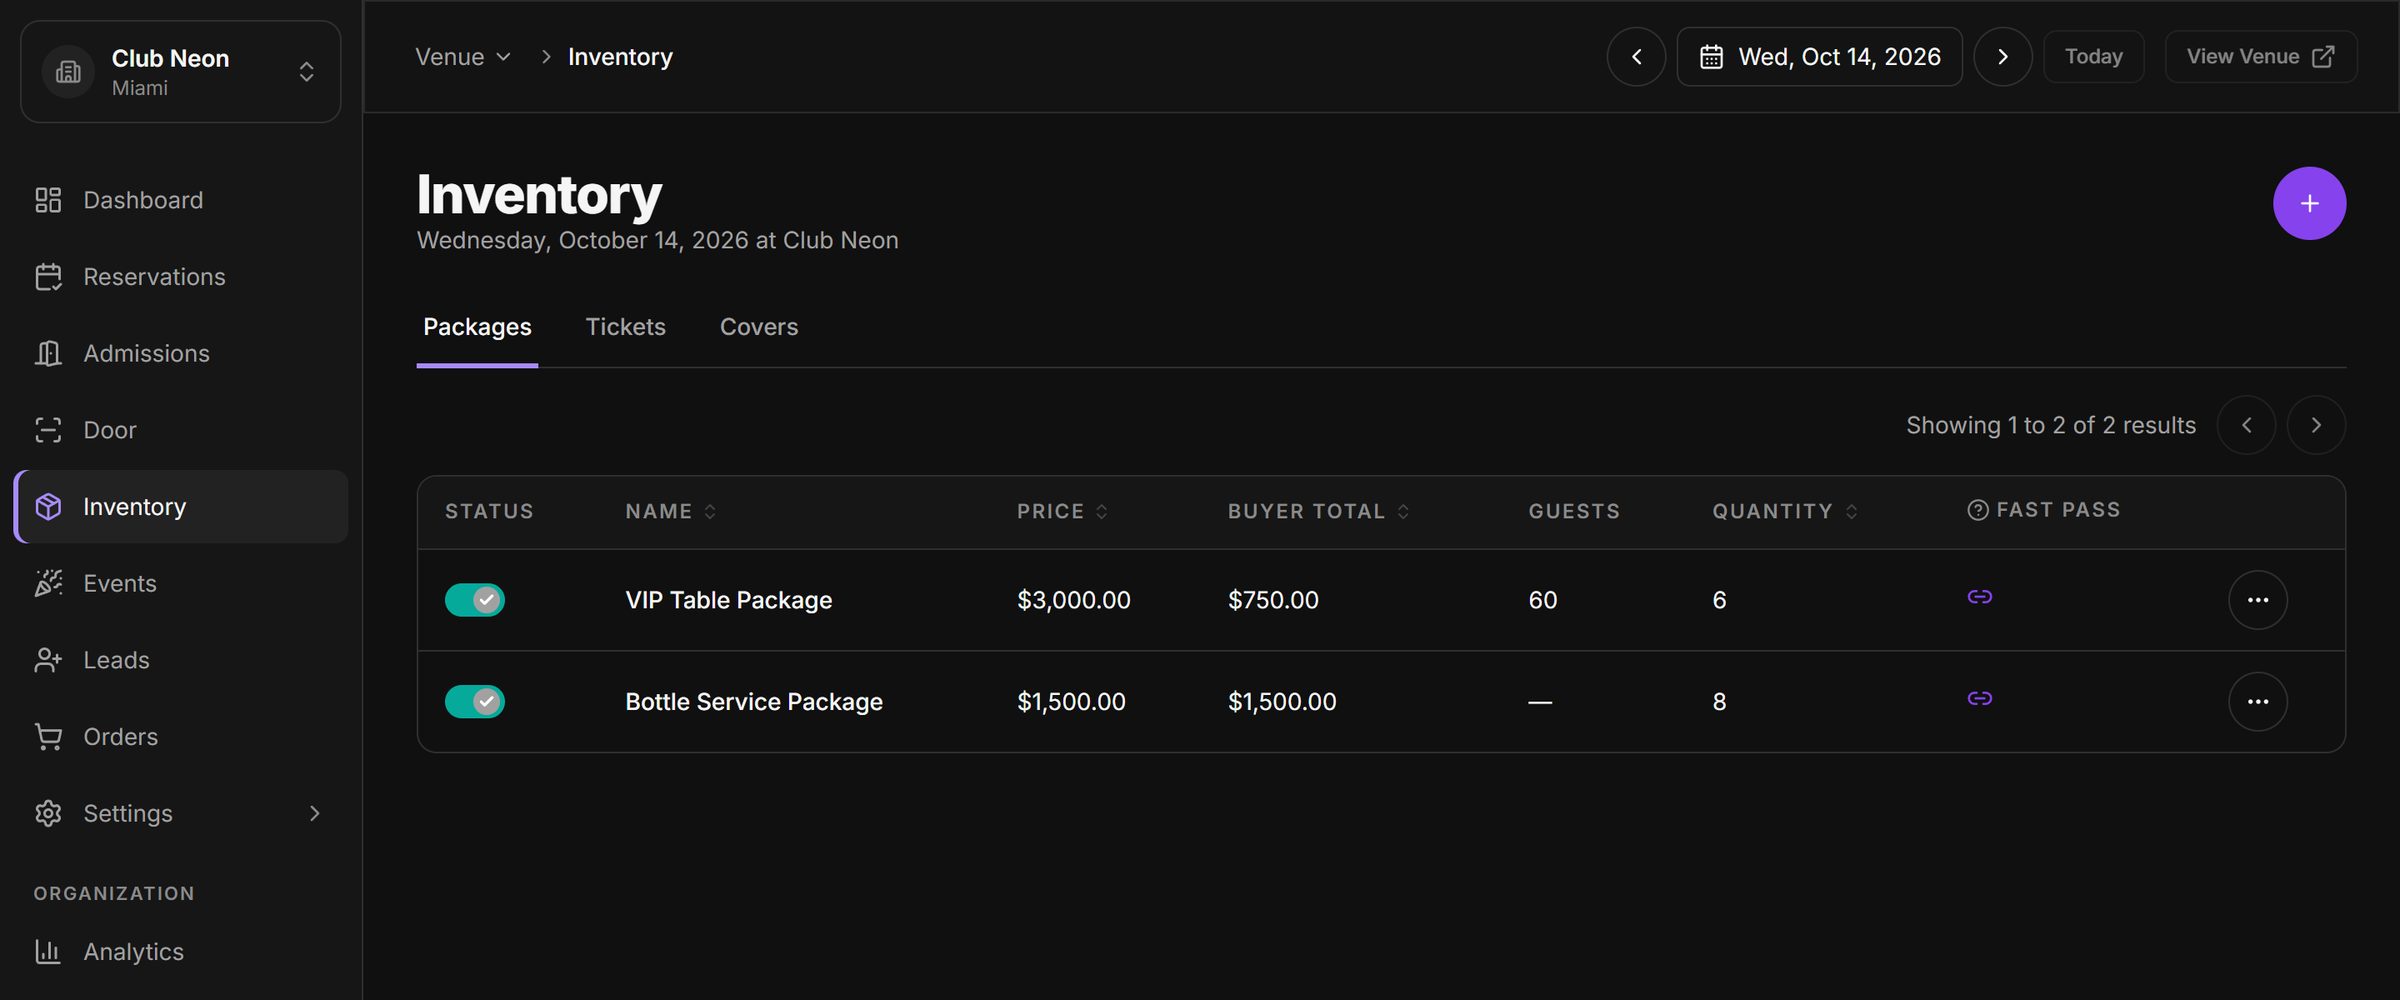Open Leads in the sidebar
The height and width of the screenshot is (1000, 2400).
[180, 660]
